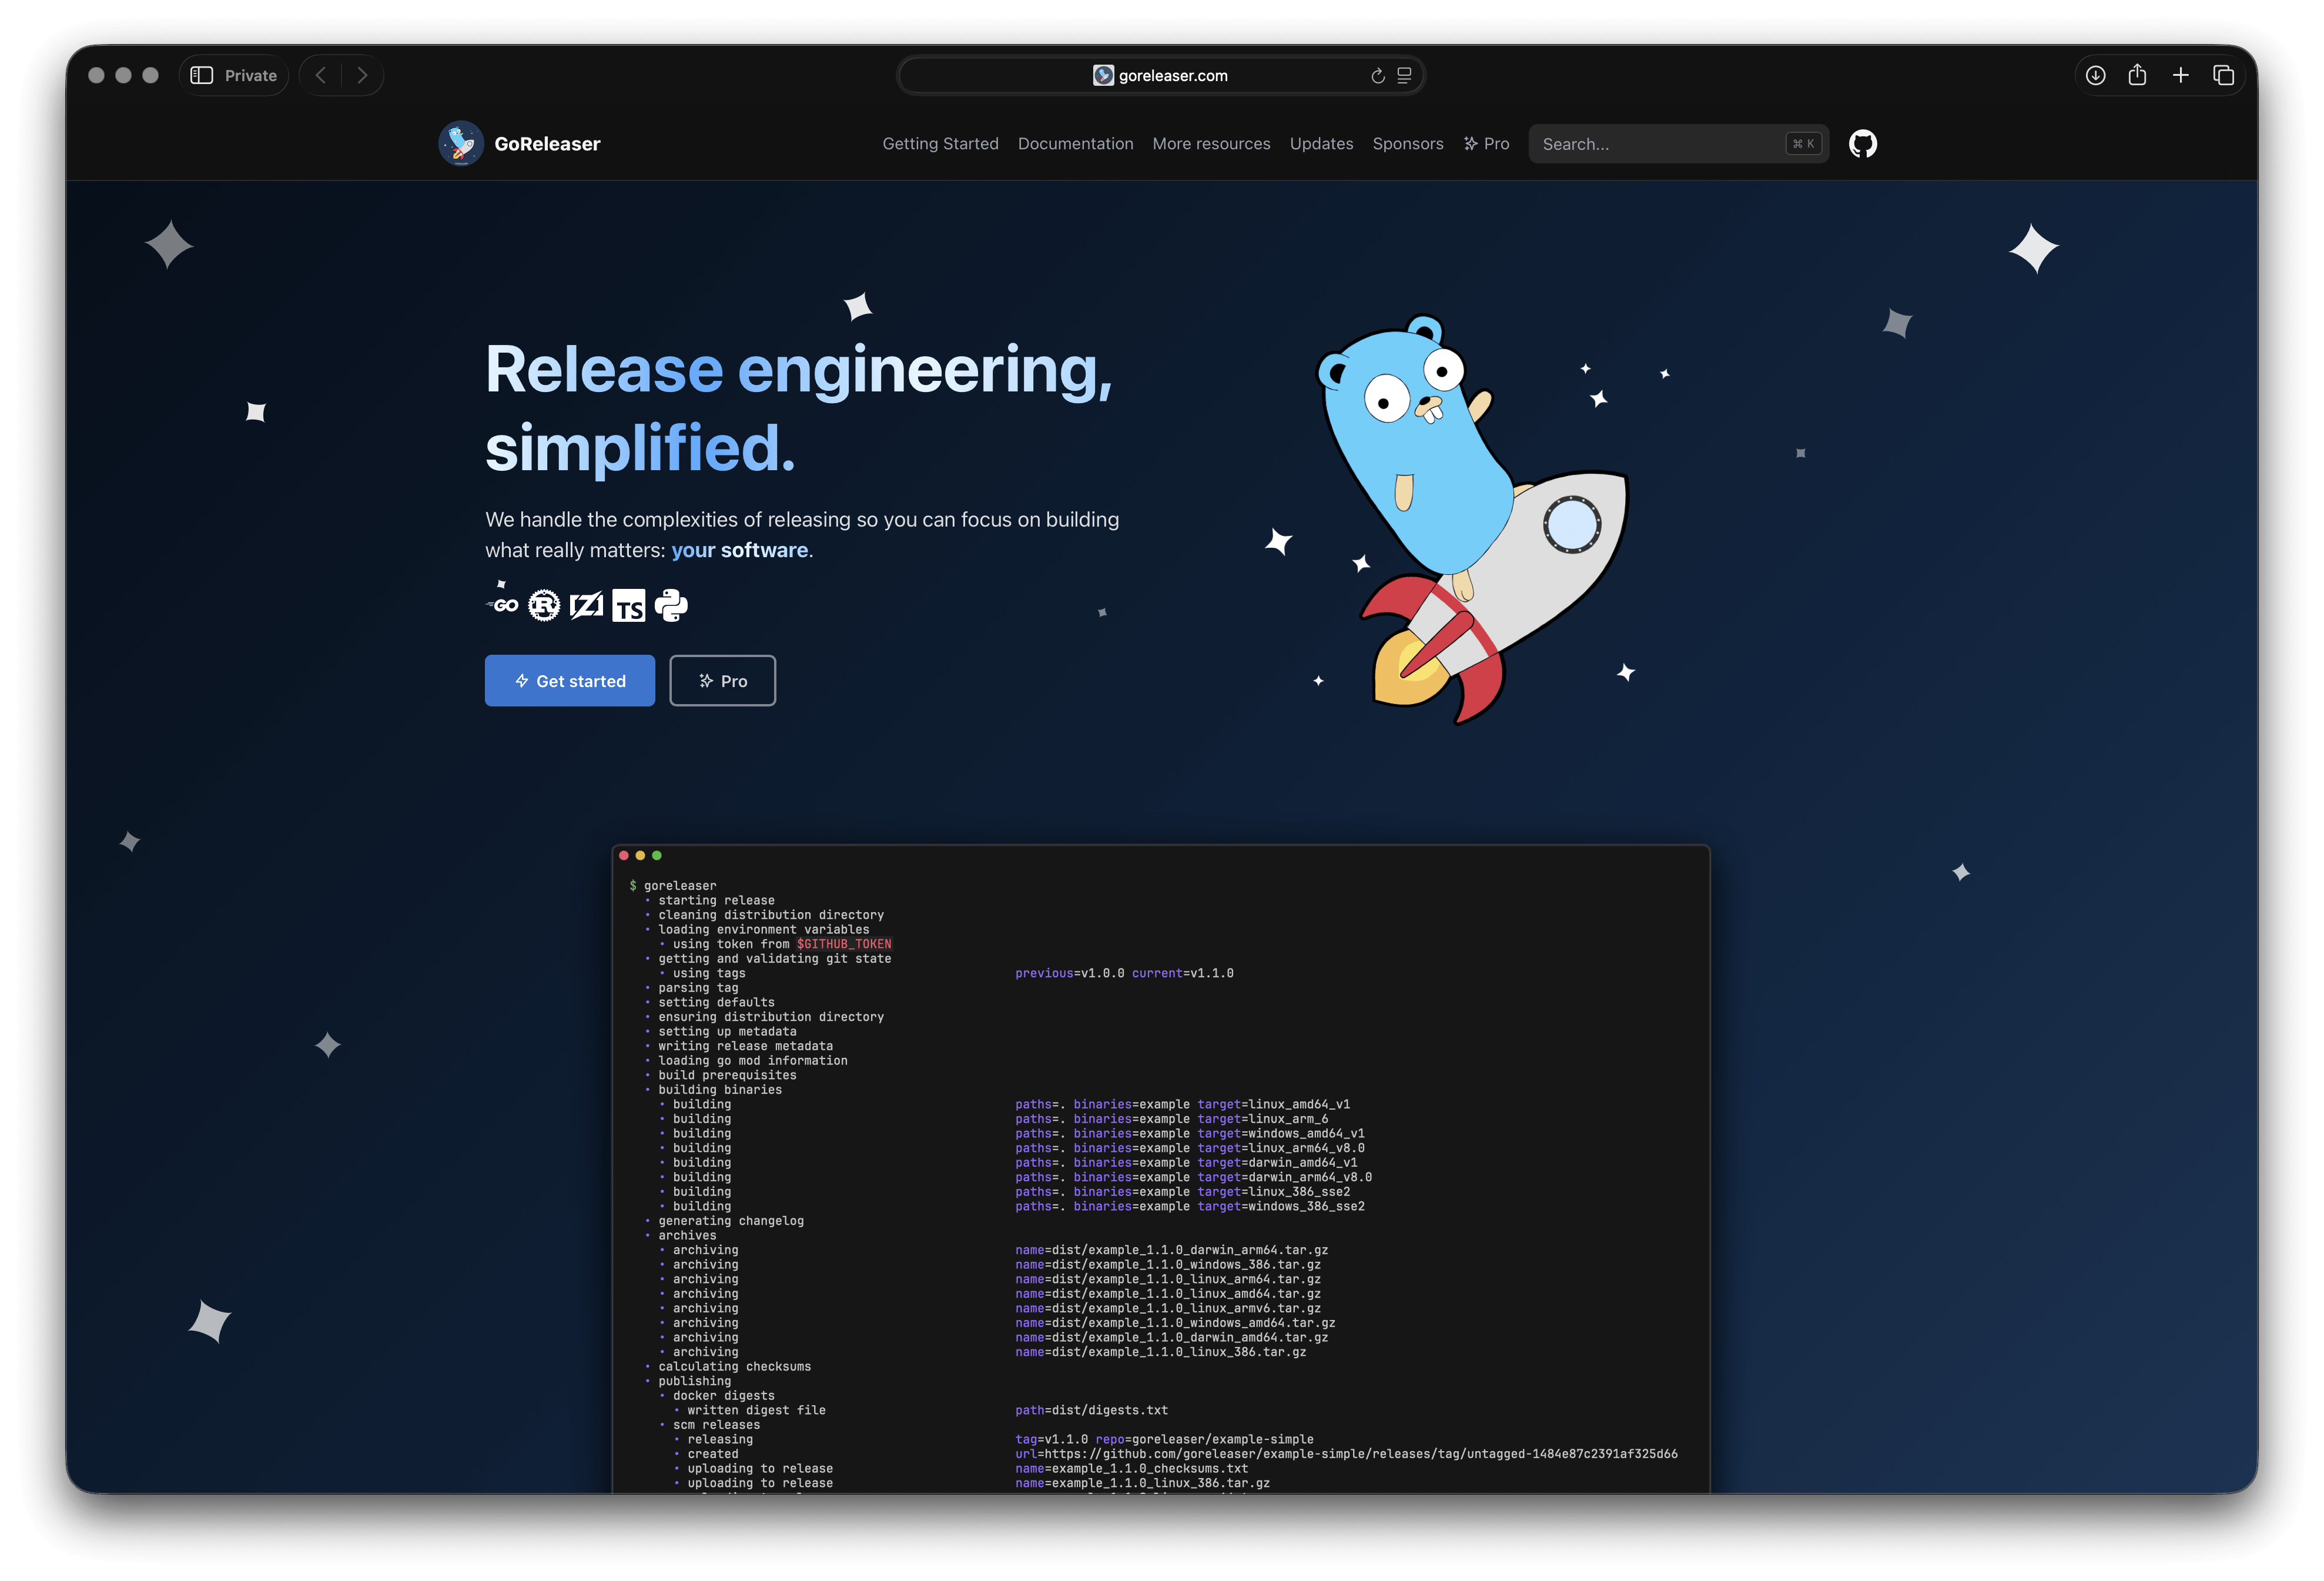Click the Go language logo icon
This screenshot has height=1581, width=2324.
tap(504, 604)
